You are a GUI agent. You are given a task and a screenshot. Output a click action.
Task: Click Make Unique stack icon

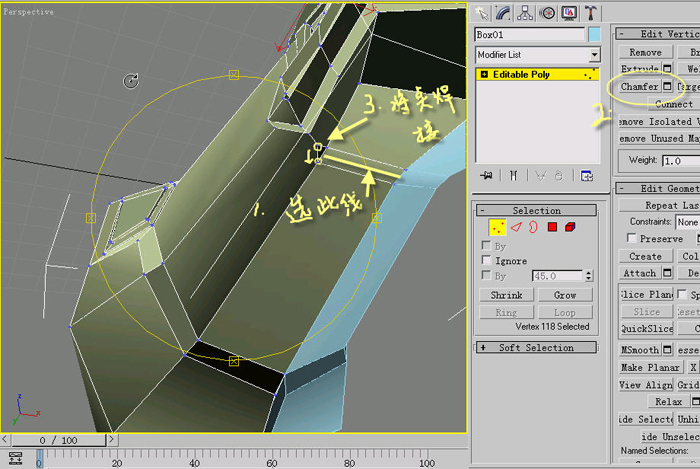[x=541, y=176]
